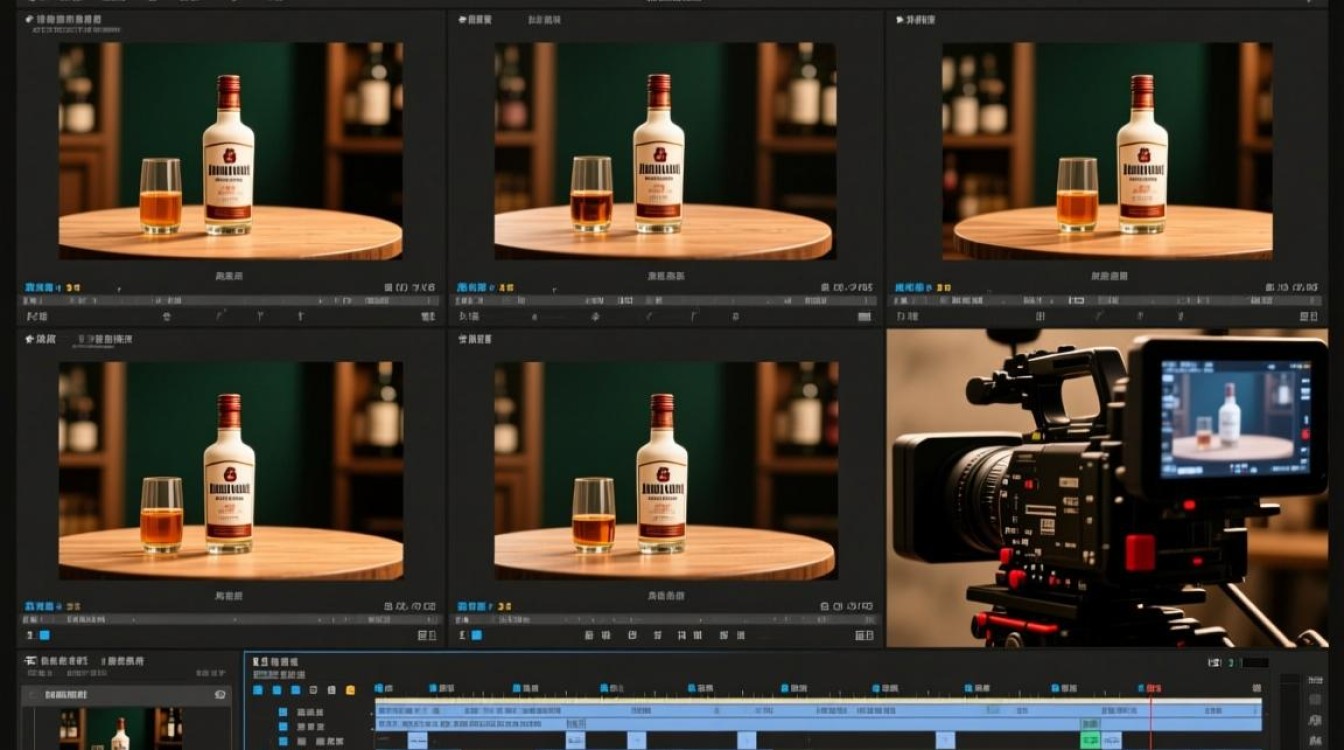Click the project panel header icon

[x=30, y=661]
